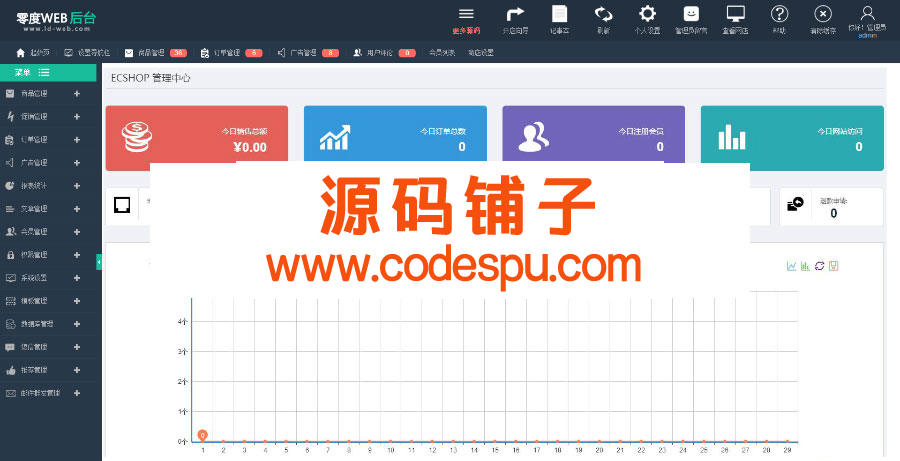Viewport: 900px width, 461px height.
Task: Open the refund requests tile showing 0
Action: pyautogui.click(x=831, y=207)
